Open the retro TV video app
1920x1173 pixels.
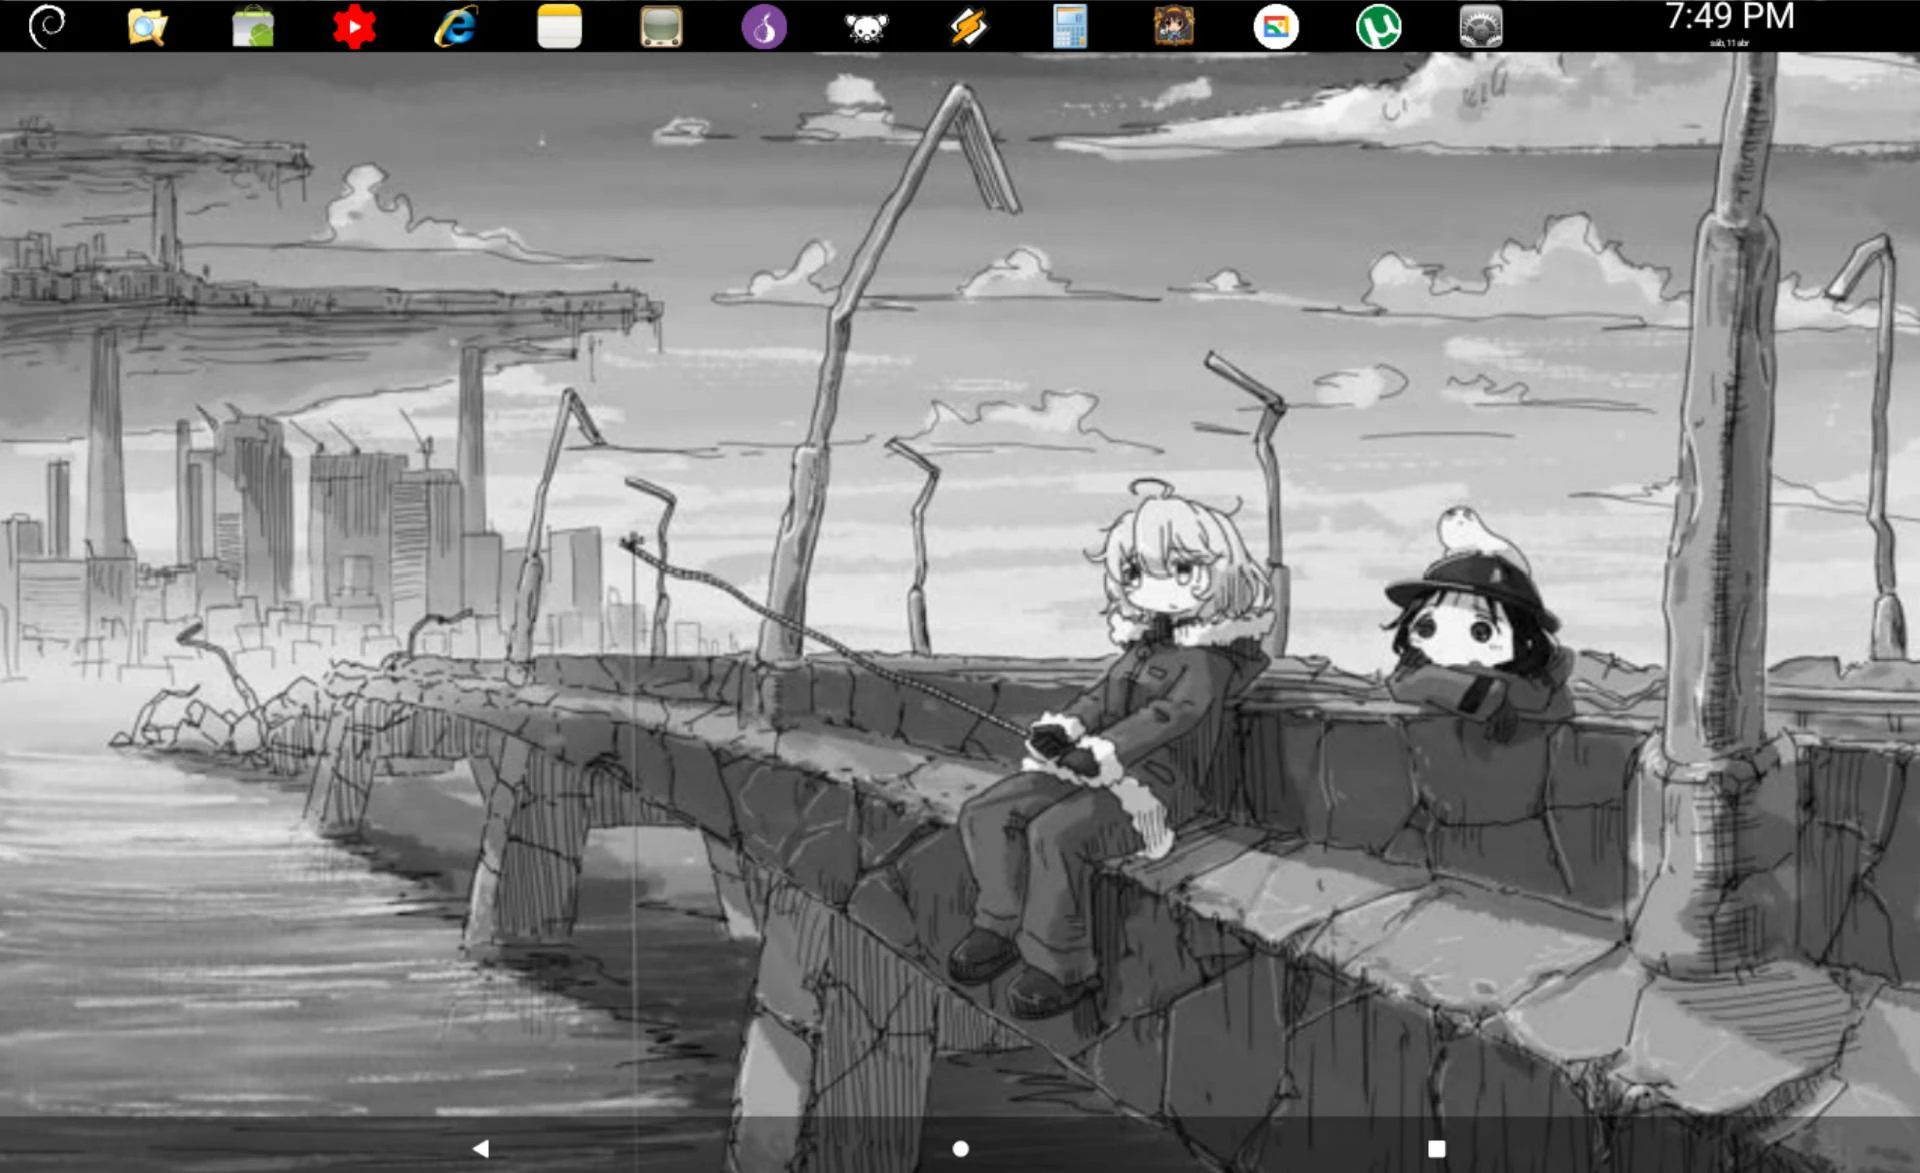tap(661, 26)
